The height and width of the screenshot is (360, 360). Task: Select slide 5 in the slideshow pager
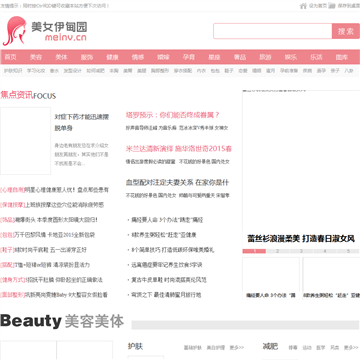click(348, 251)
